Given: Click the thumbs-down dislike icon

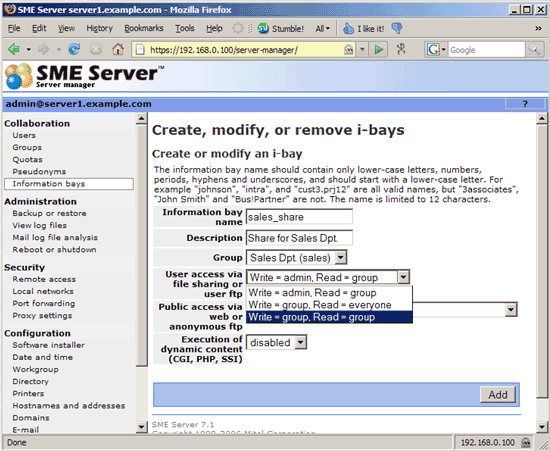Looking at the screenshot, I should coord(397,28).
